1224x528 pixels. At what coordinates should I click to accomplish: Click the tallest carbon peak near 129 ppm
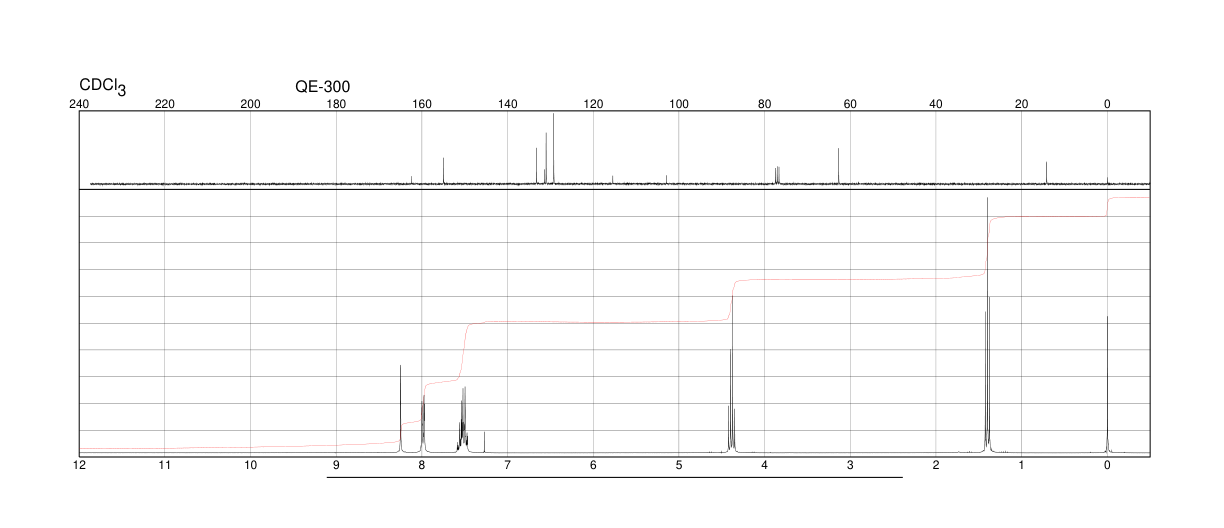(553, 149)
